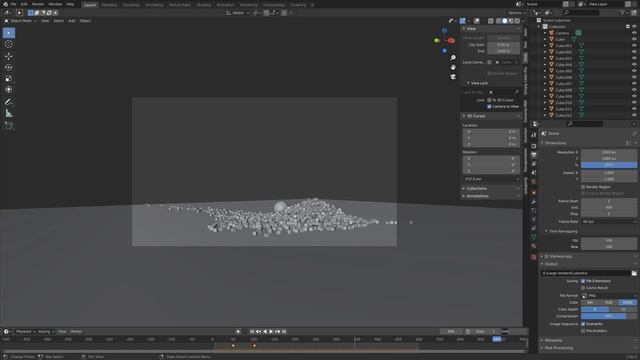Open the Particles properties tab icon
Screen dimensions: 640x360
[x=534, y=211]
